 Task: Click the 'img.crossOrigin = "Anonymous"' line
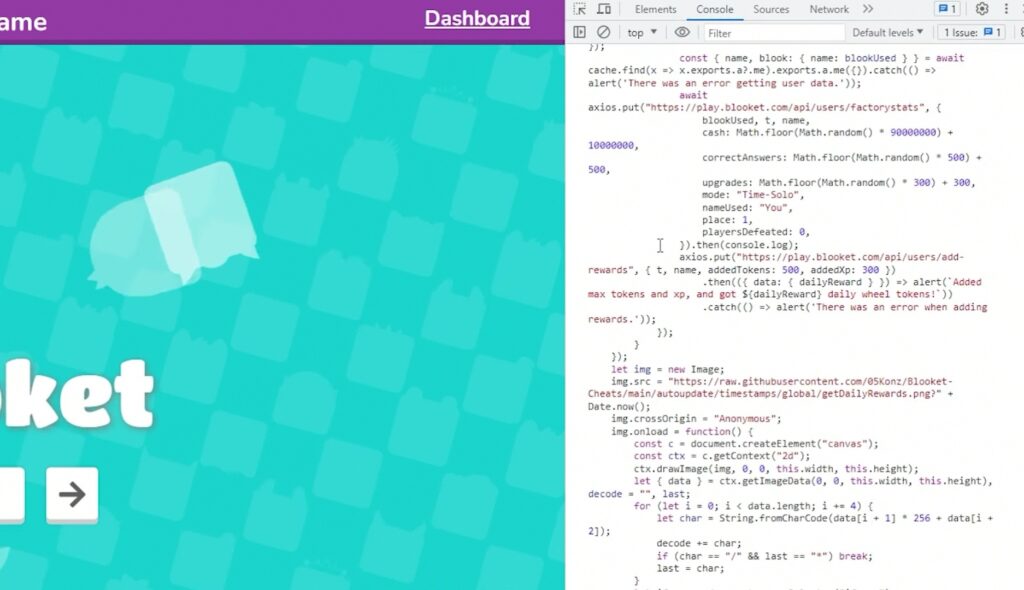[x=696, y=419]
